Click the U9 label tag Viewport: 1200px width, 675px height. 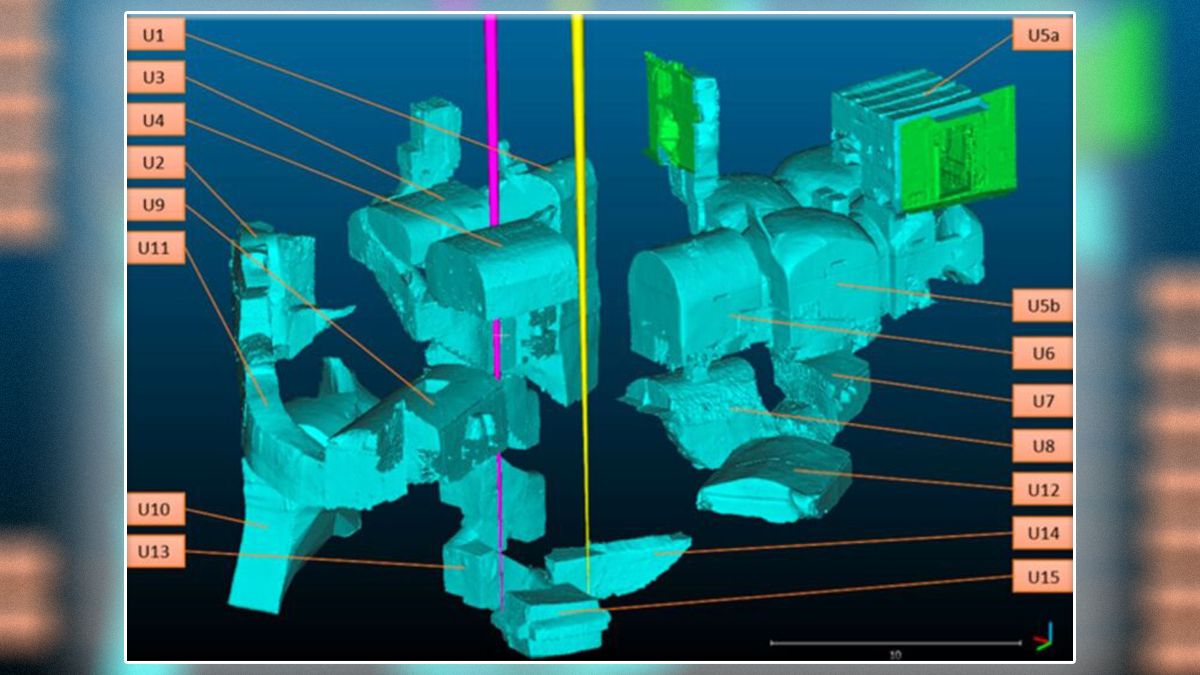pos(156,205)
